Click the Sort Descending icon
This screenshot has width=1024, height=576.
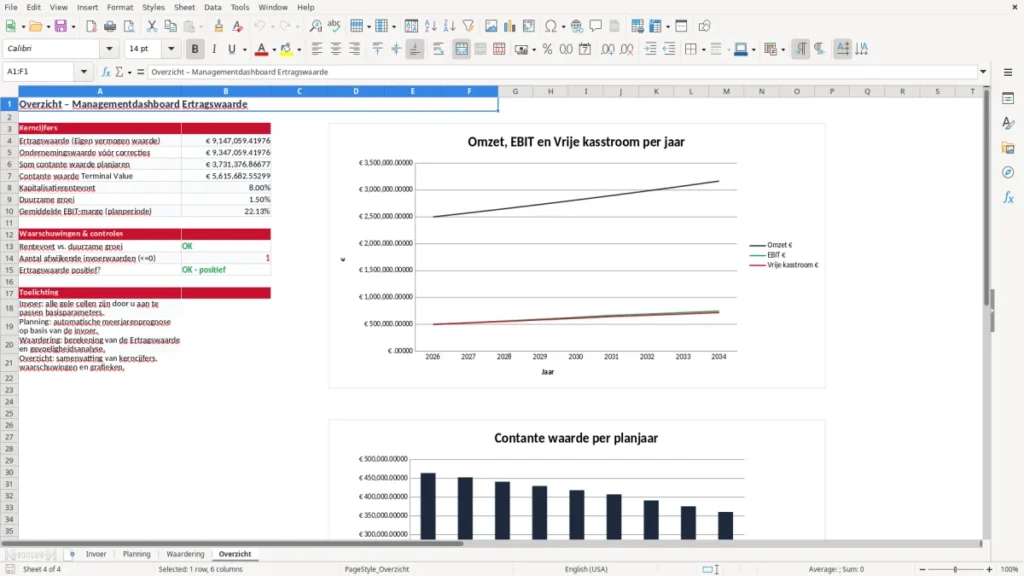[449, 26]
